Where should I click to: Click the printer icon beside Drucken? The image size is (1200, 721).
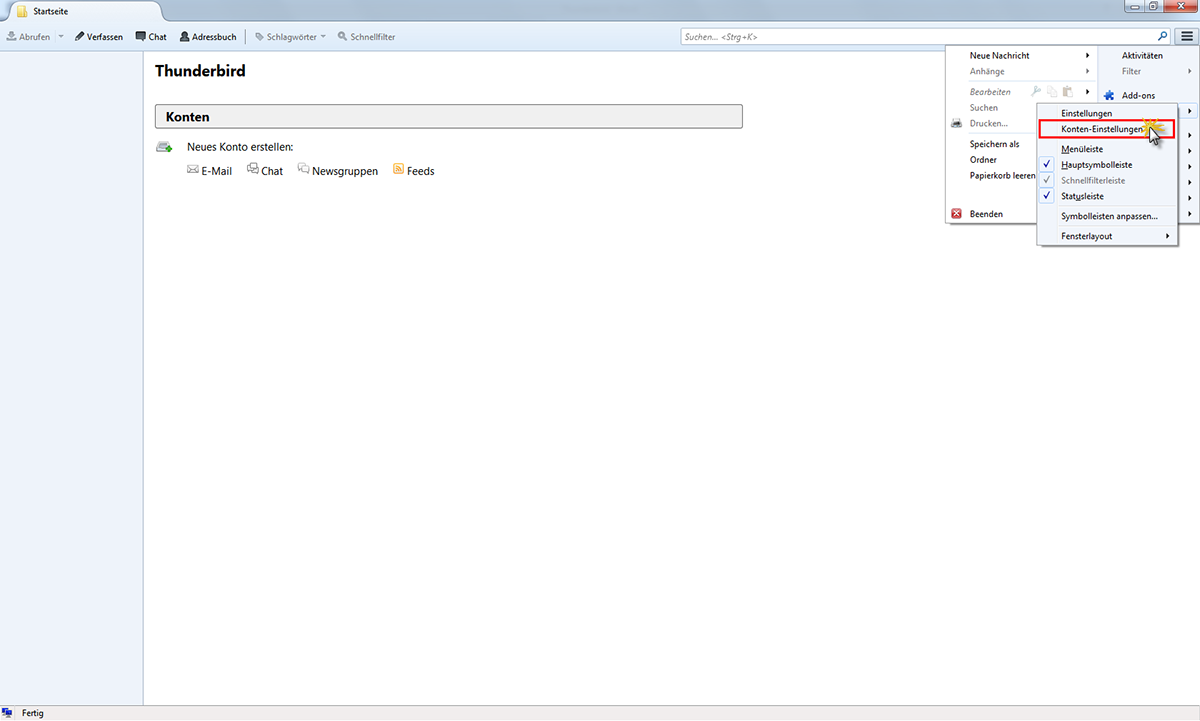point(957,123)
